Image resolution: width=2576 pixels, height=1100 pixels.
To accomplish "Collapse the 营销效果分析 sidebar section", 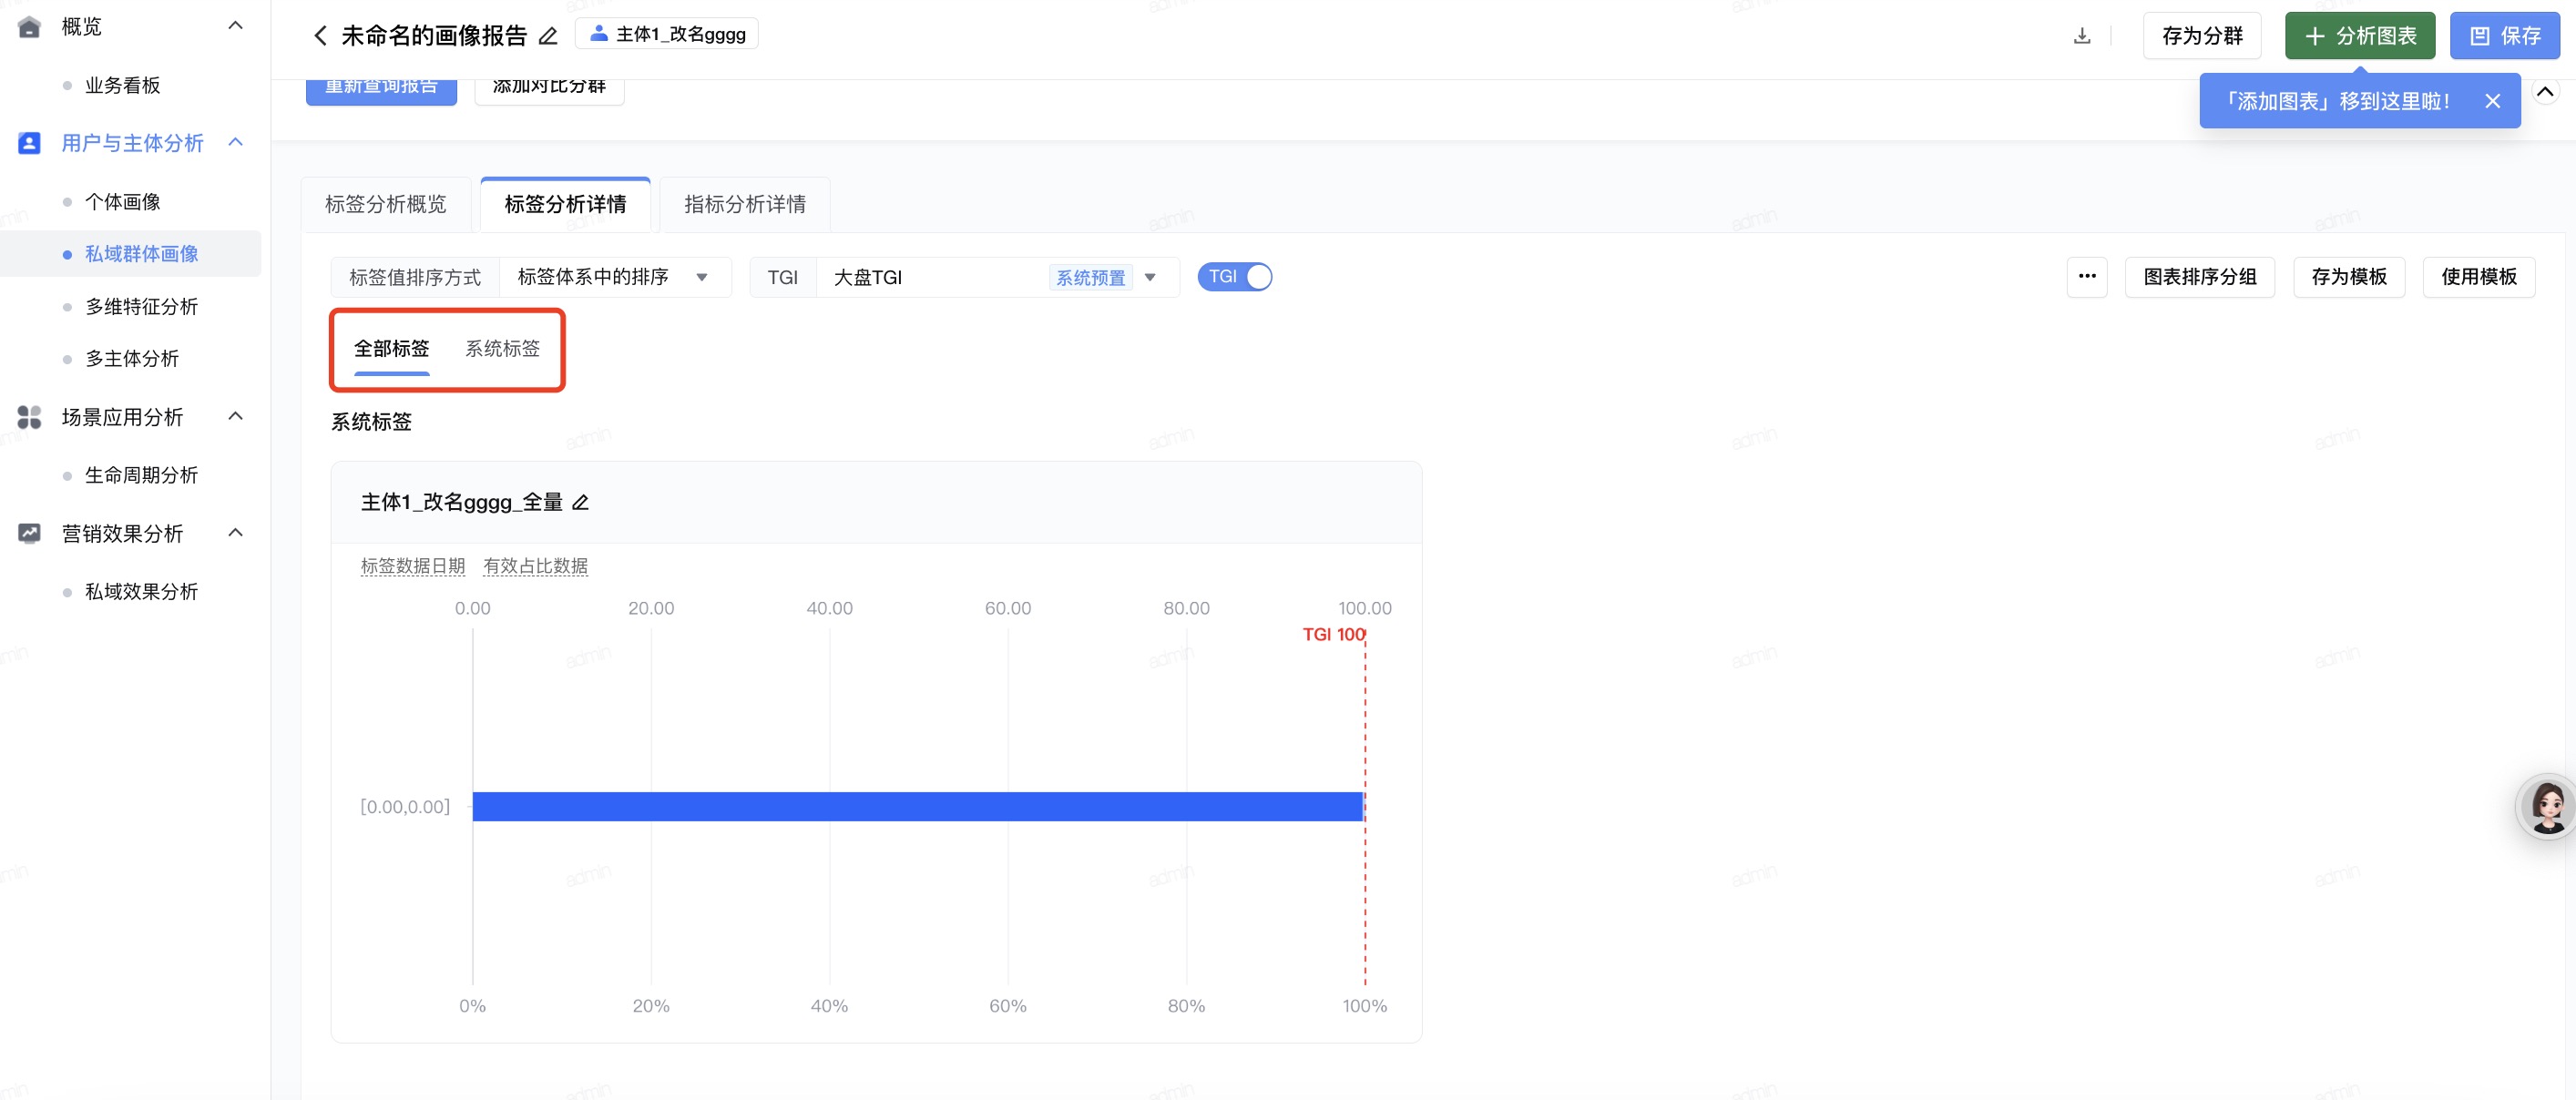I will [x=236, y=532].
